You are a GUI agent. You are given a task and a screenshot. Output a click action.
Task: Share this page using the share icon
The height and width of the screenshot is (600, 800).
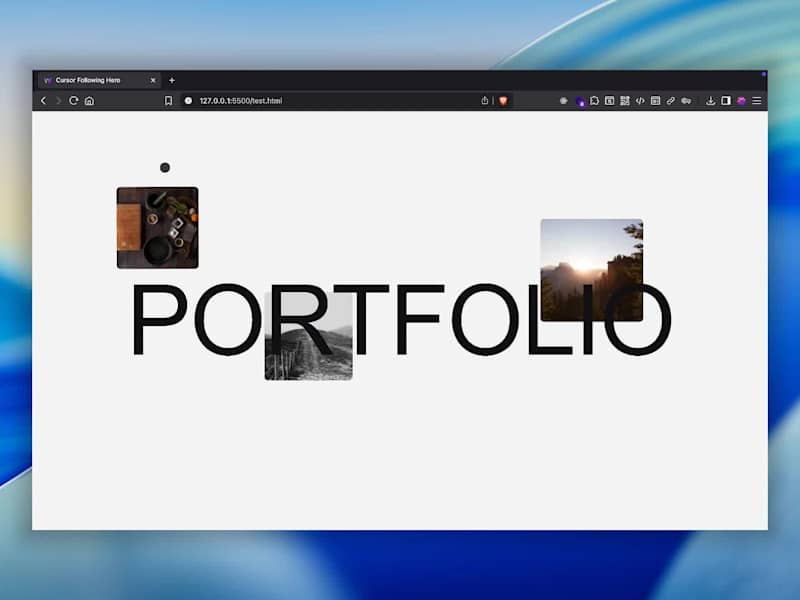tap(485, 101)
